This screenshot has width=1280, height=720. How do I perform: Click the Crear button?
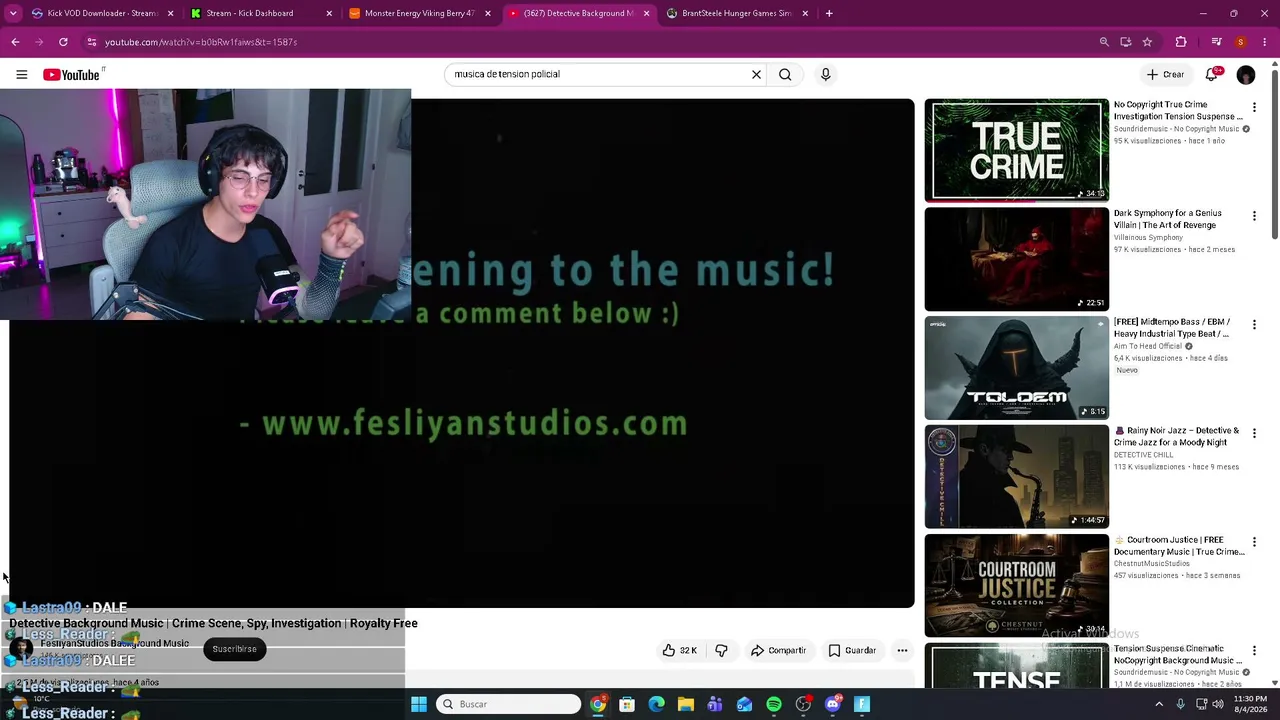coord(1166,74)
